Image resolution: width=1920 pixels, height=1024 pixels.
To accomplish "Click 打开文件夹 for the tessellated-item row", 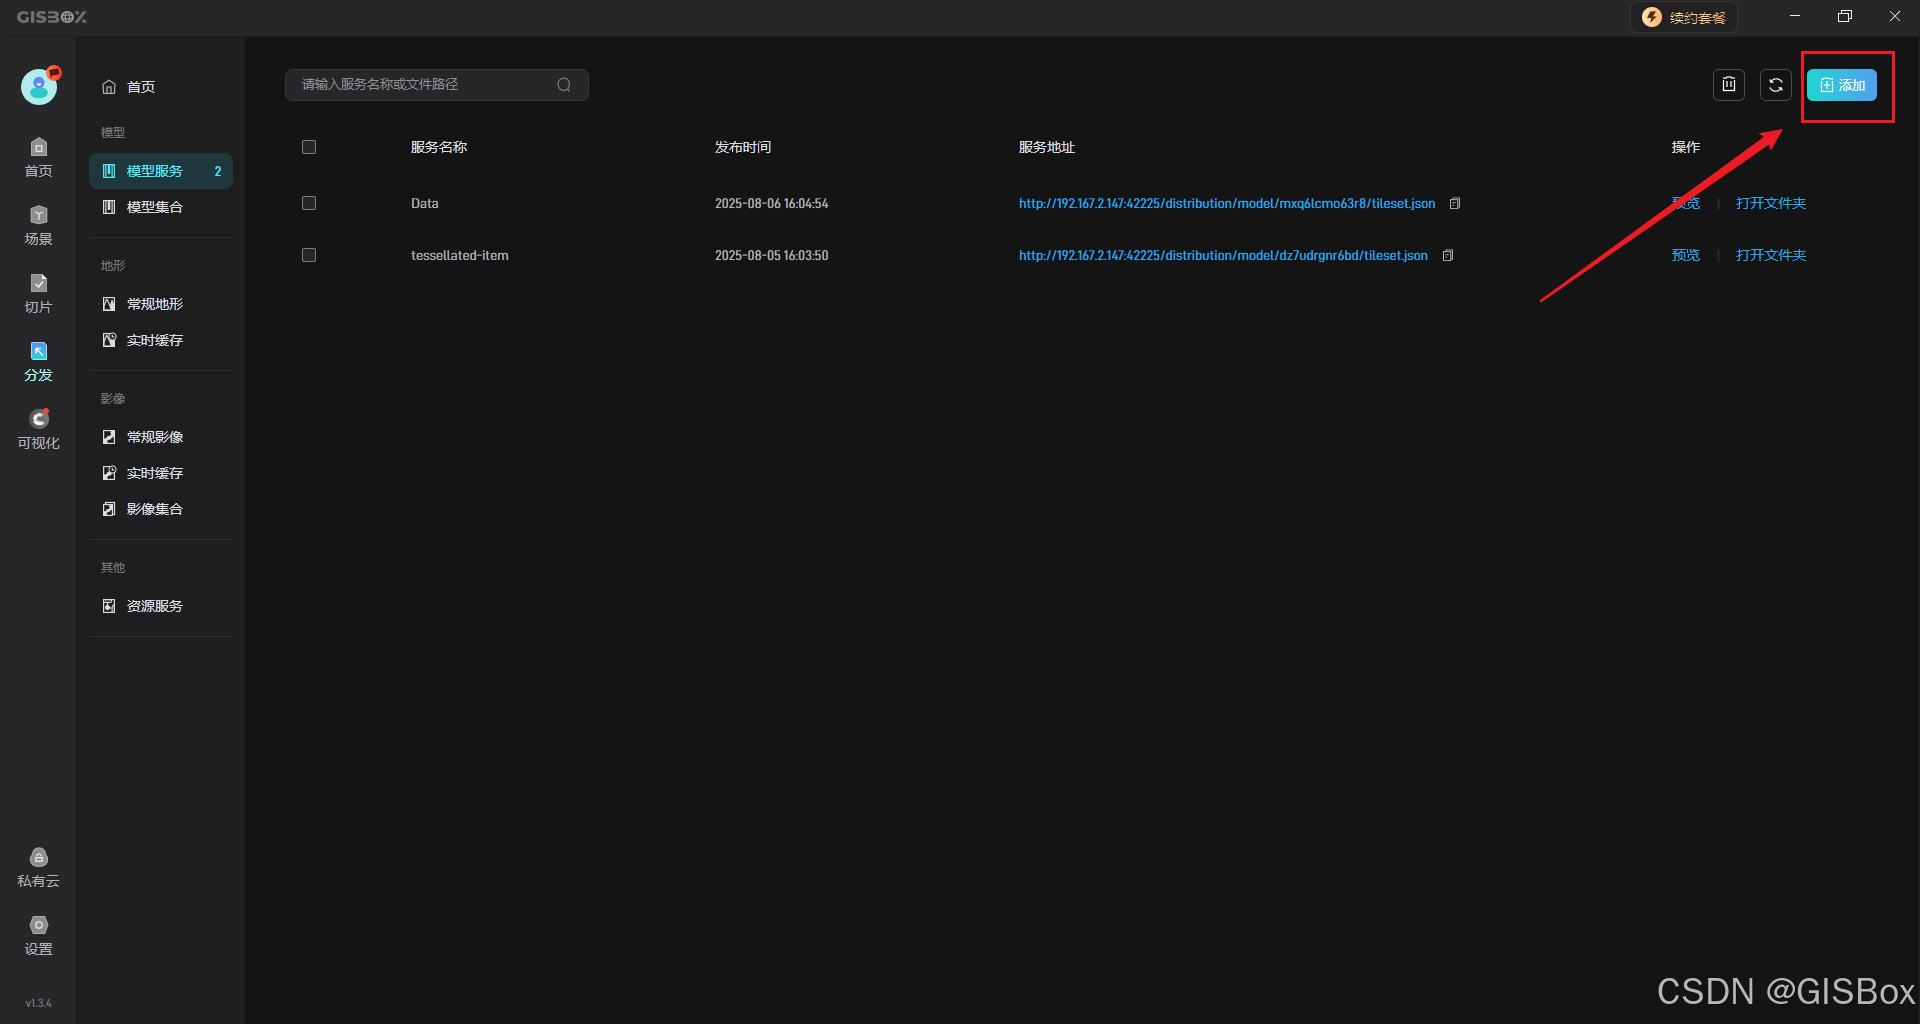I will point(1771,255).
